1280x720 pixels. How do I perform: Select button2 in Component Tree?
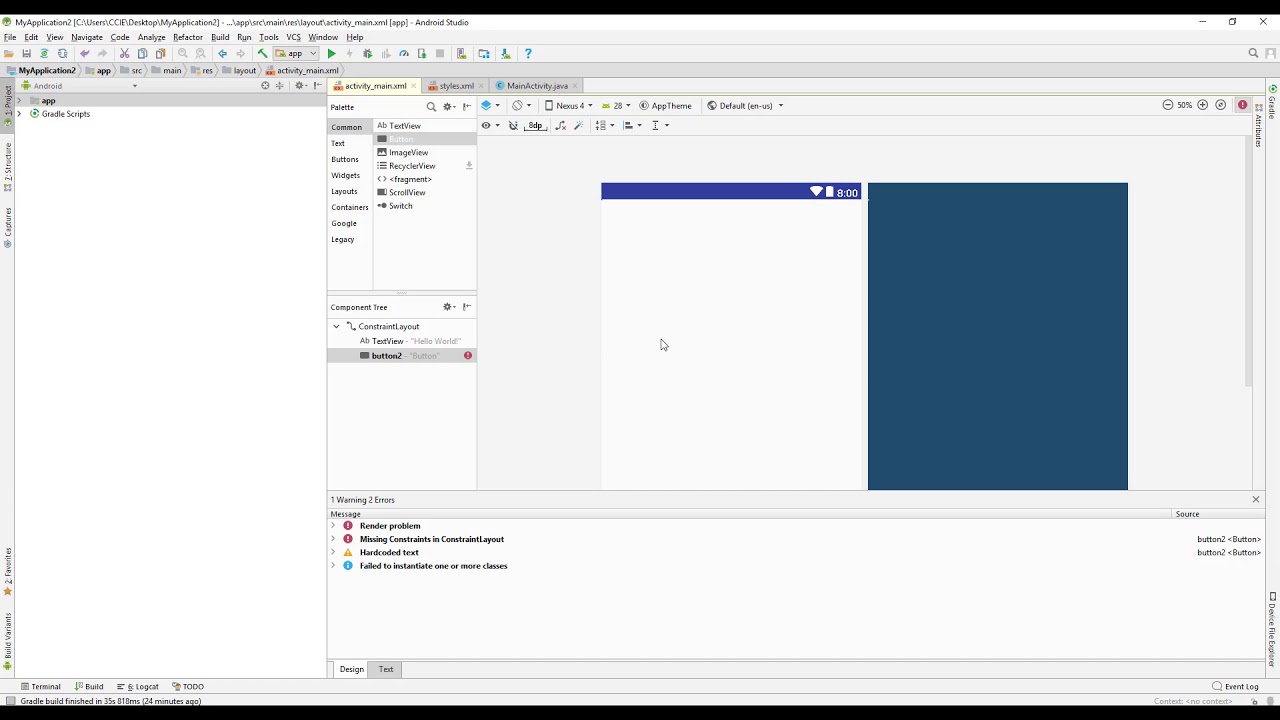[402, 356]
